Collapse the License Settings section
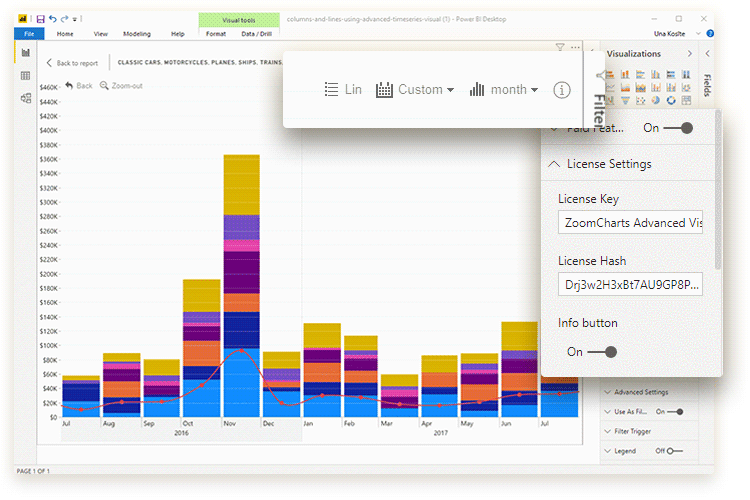Screen dimensions: 750x500 (554, 164)
